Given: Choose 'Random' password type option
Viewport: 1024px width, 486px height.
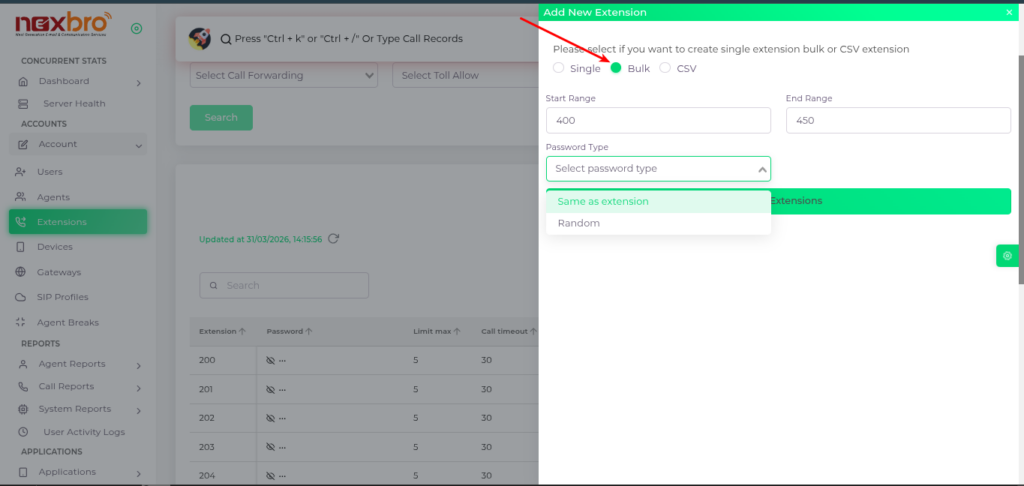Looking at the screenshot, I should click(579, 223).
